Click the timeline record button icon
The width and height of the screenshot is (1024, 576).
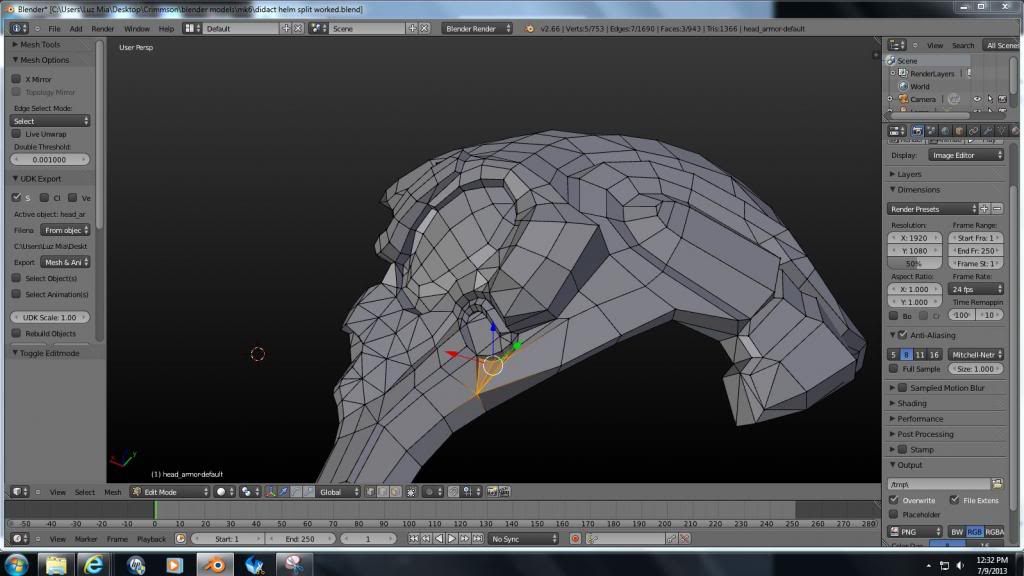(575, 539)
